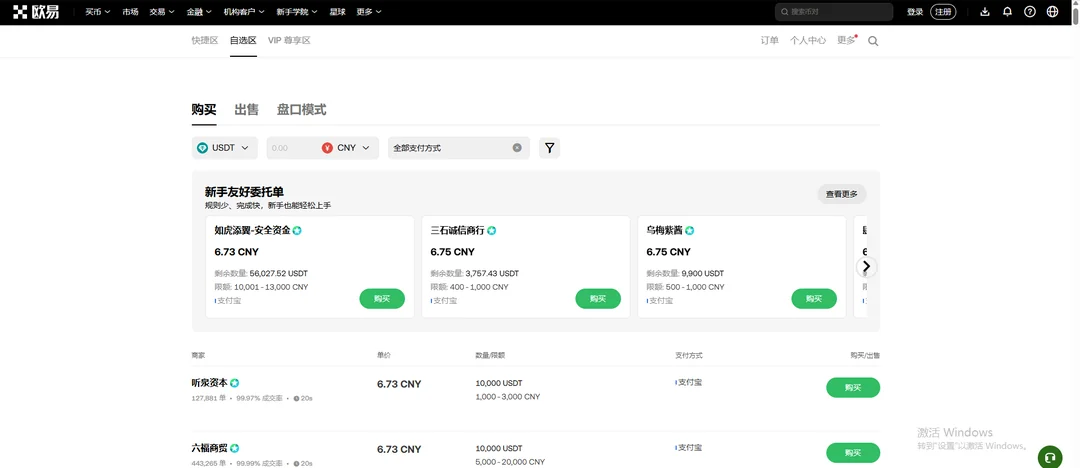Click verified badge beside 听泉资本
Screen dimensions: 1080x468
coord(235,383)
